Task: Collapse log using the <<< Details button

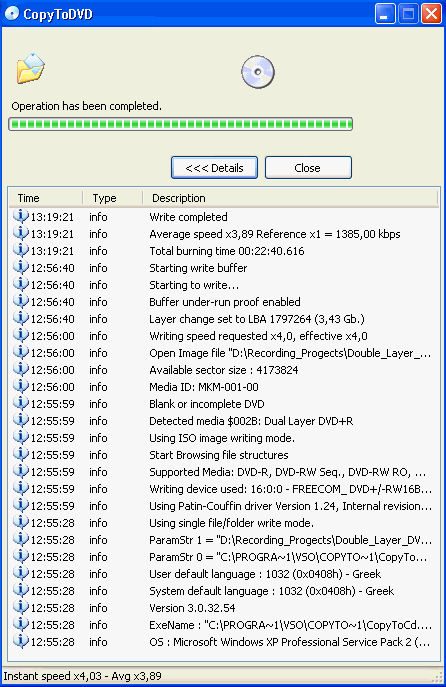Action: click(214, 168)
